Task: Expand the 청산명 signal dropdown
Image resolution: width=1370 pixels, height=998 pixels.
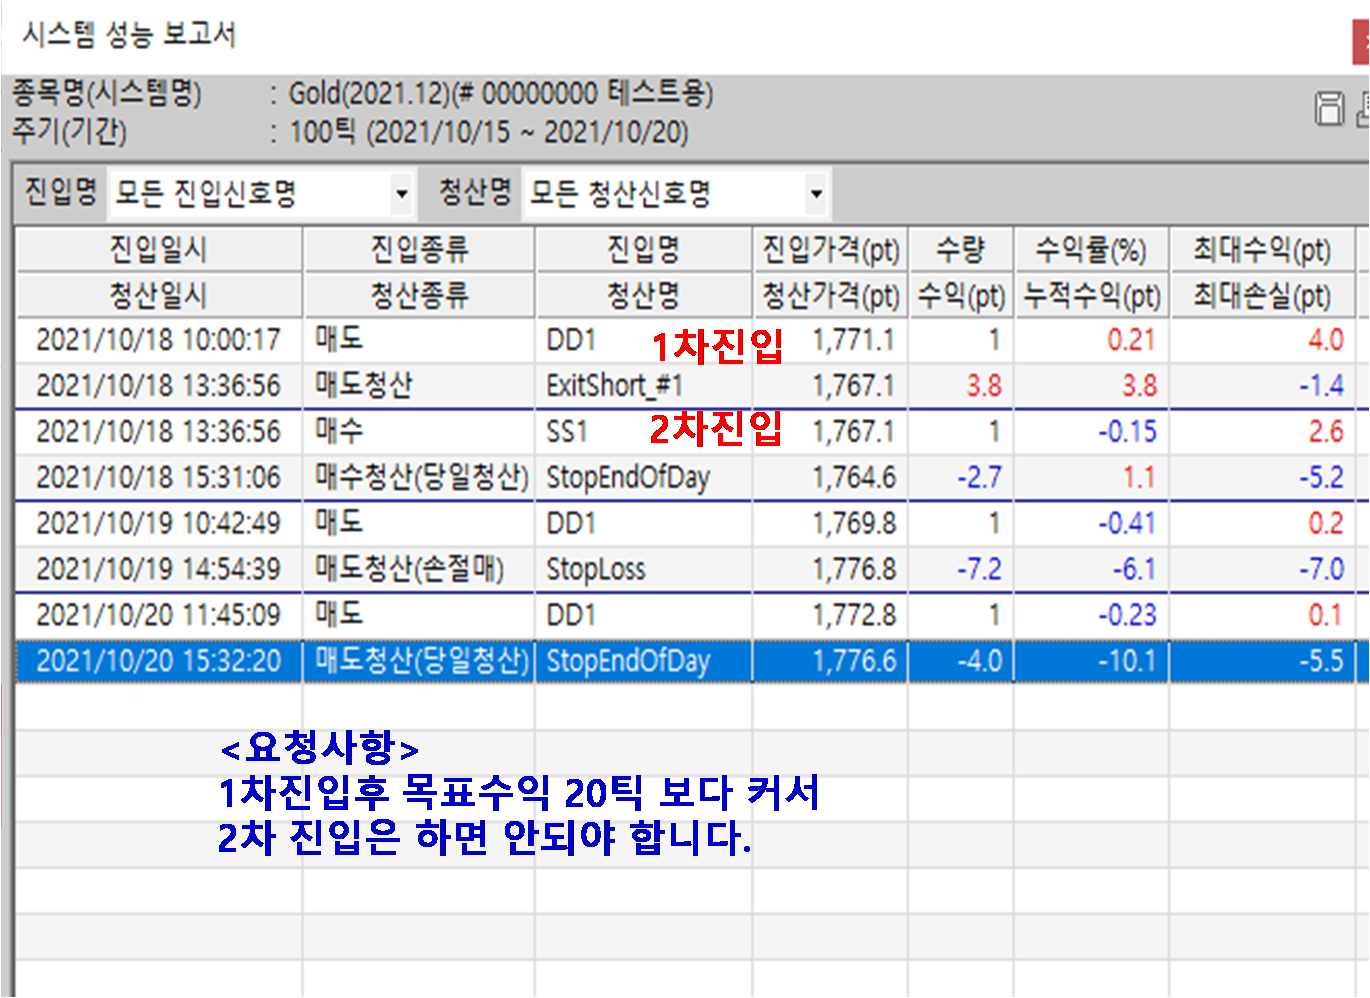Action: (816, 193)
